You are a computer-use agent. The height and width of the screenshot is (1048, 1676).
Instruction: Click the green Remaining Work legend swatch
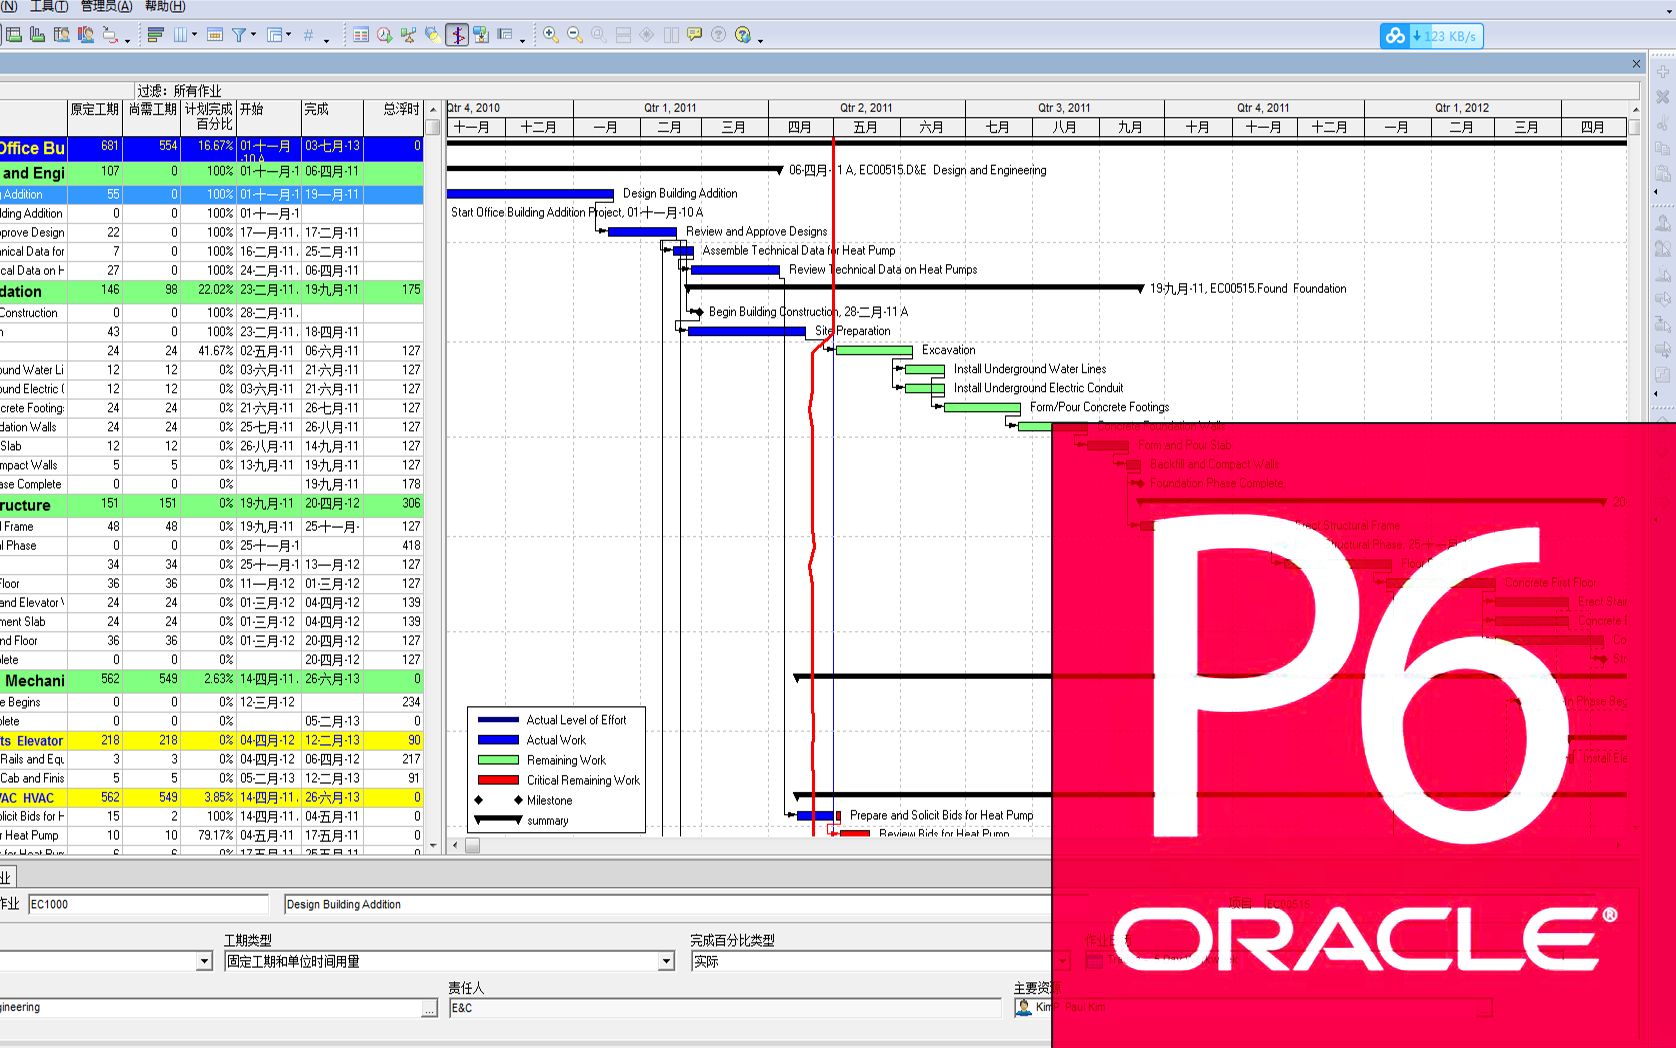tap(498, 760)
